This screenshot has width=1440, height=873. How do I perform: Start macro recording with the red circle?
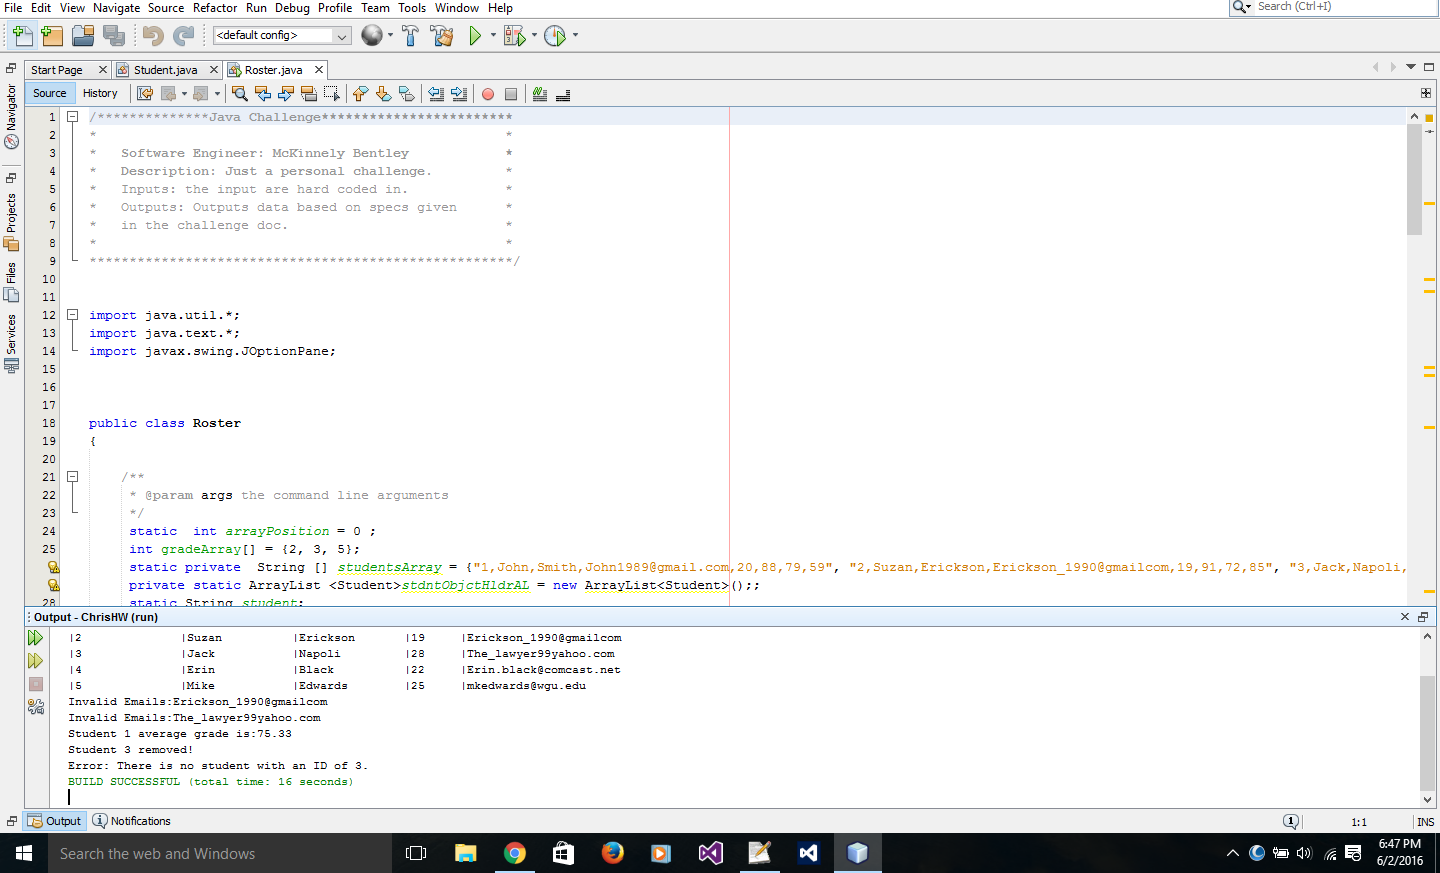[488, 94]
